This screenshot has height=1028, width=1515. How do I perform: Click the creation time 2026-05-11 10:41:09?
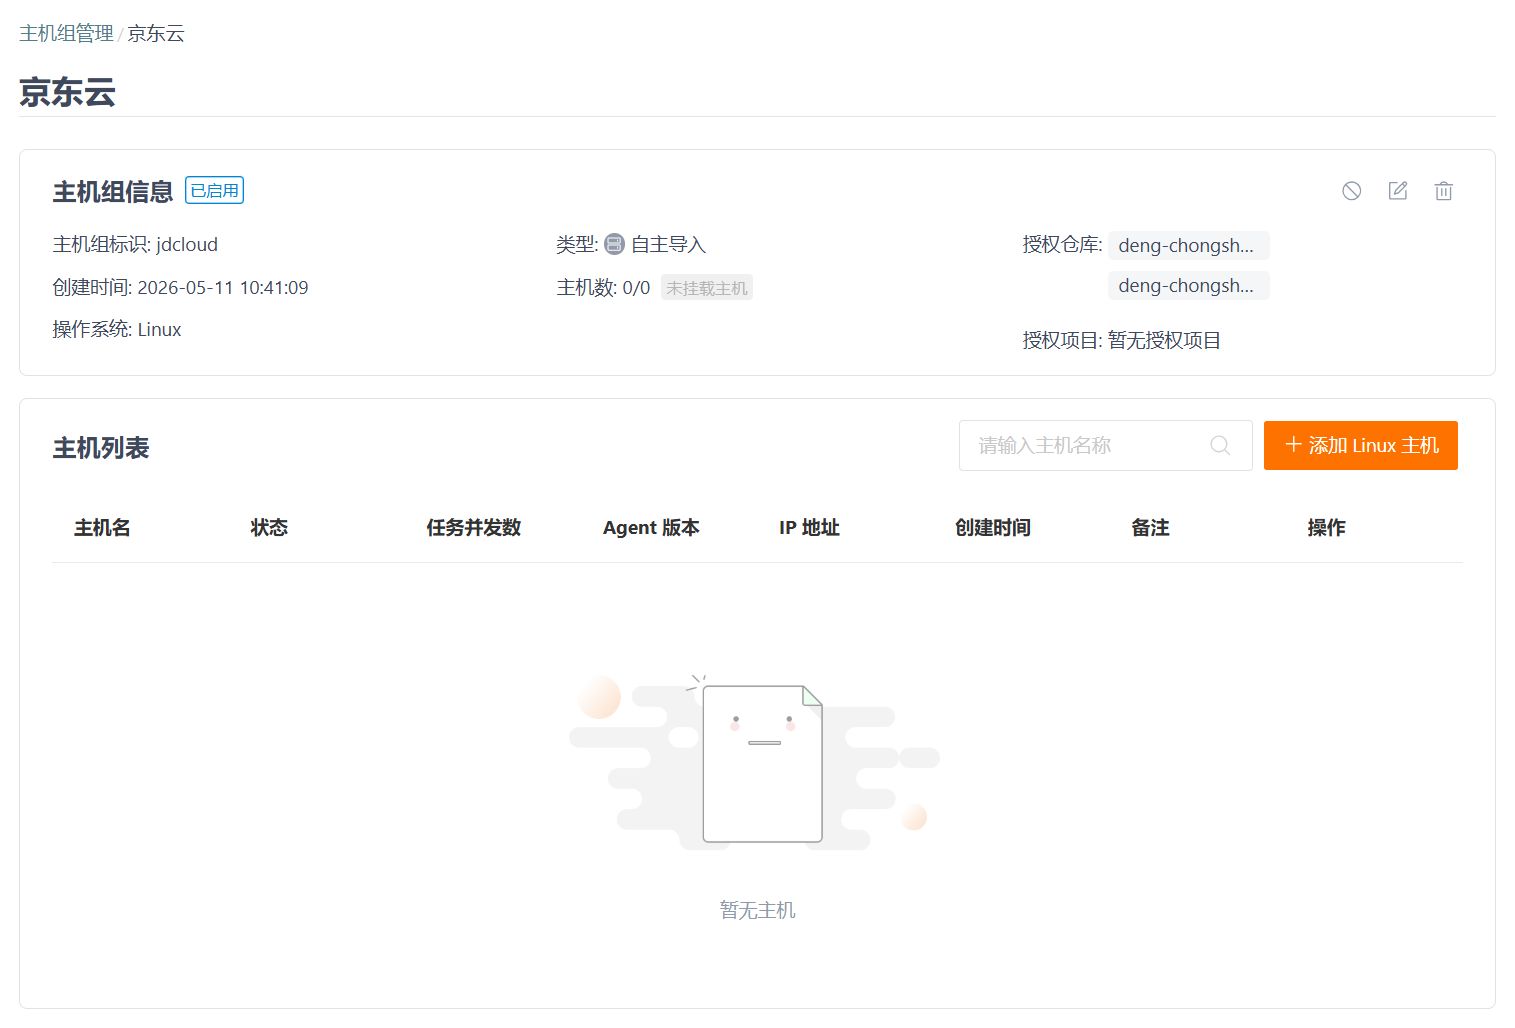click(222, 287)
